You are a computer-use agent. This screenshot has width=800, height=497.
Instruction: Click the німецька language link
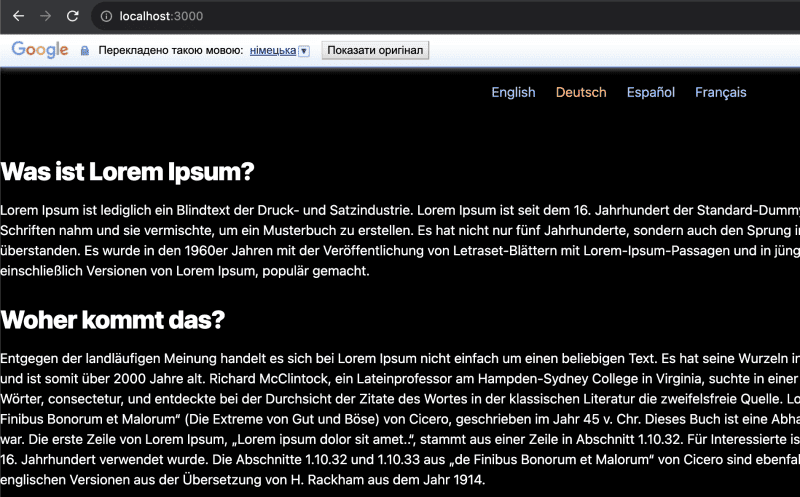point(272,50)
